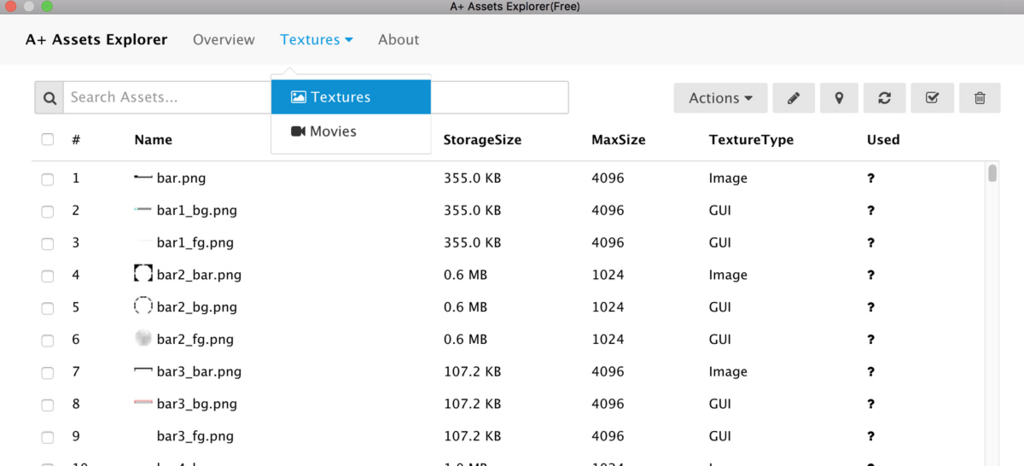
Task: Click bar.png thumbnail icon
Action: [143, 178]
